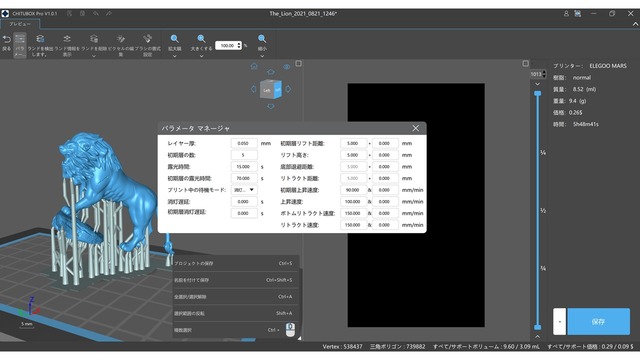
Task: Click the detect islands (ランドを検出) icon
Action: [40, 39]
